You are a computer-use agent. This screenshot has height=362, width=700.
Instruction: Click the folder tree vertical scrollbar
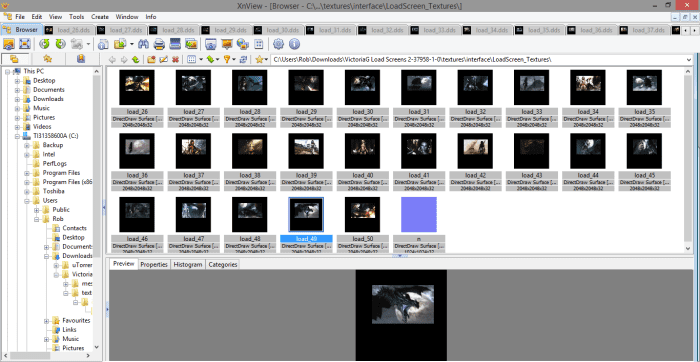point(97,210)
